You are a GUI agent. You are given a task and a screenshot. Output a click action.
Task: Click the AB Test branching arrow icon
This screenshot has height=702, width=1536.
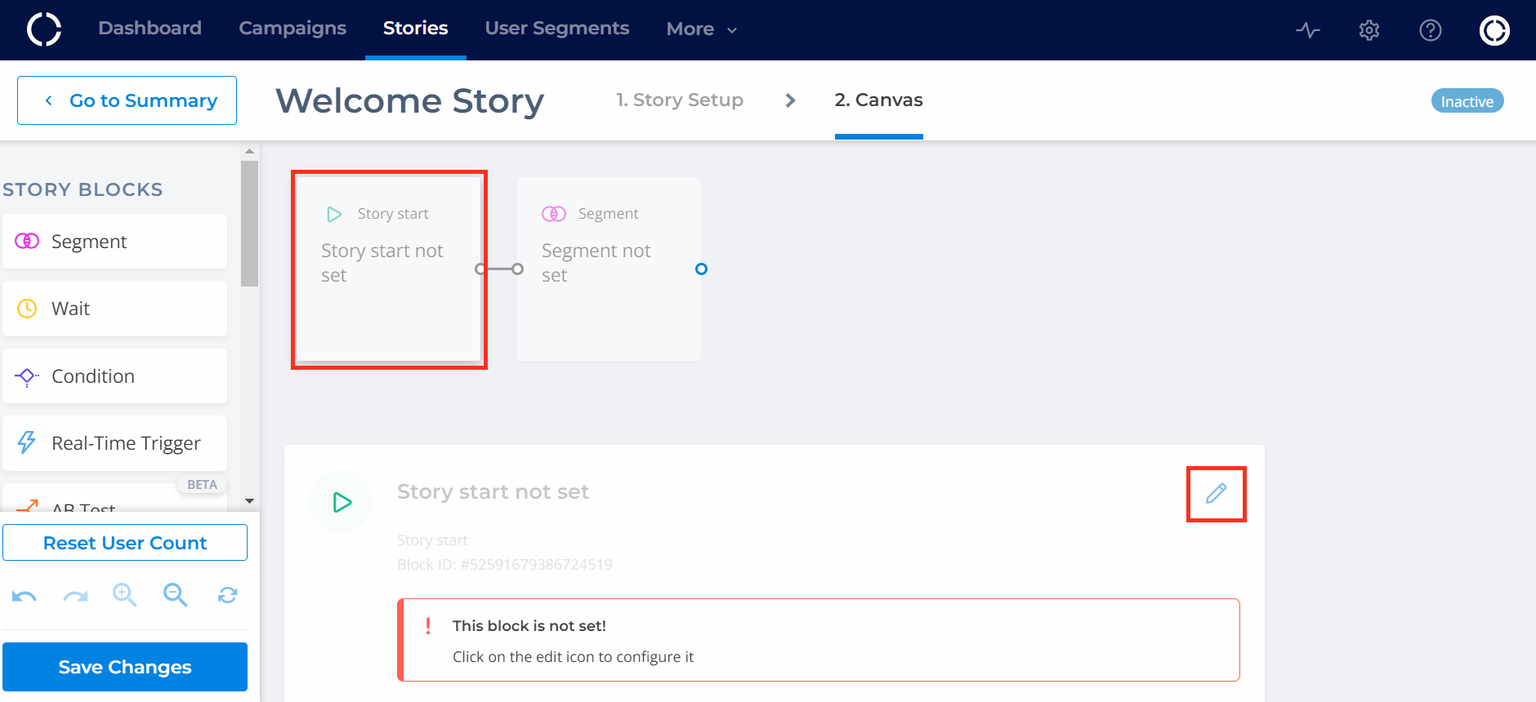[x=27, y=508]
